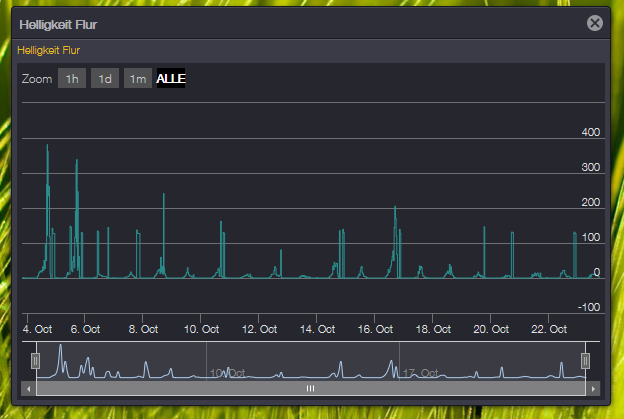The image size is (624, 419).
Task: Click the Helligkeit Flur window title
Action: point(58,23)
